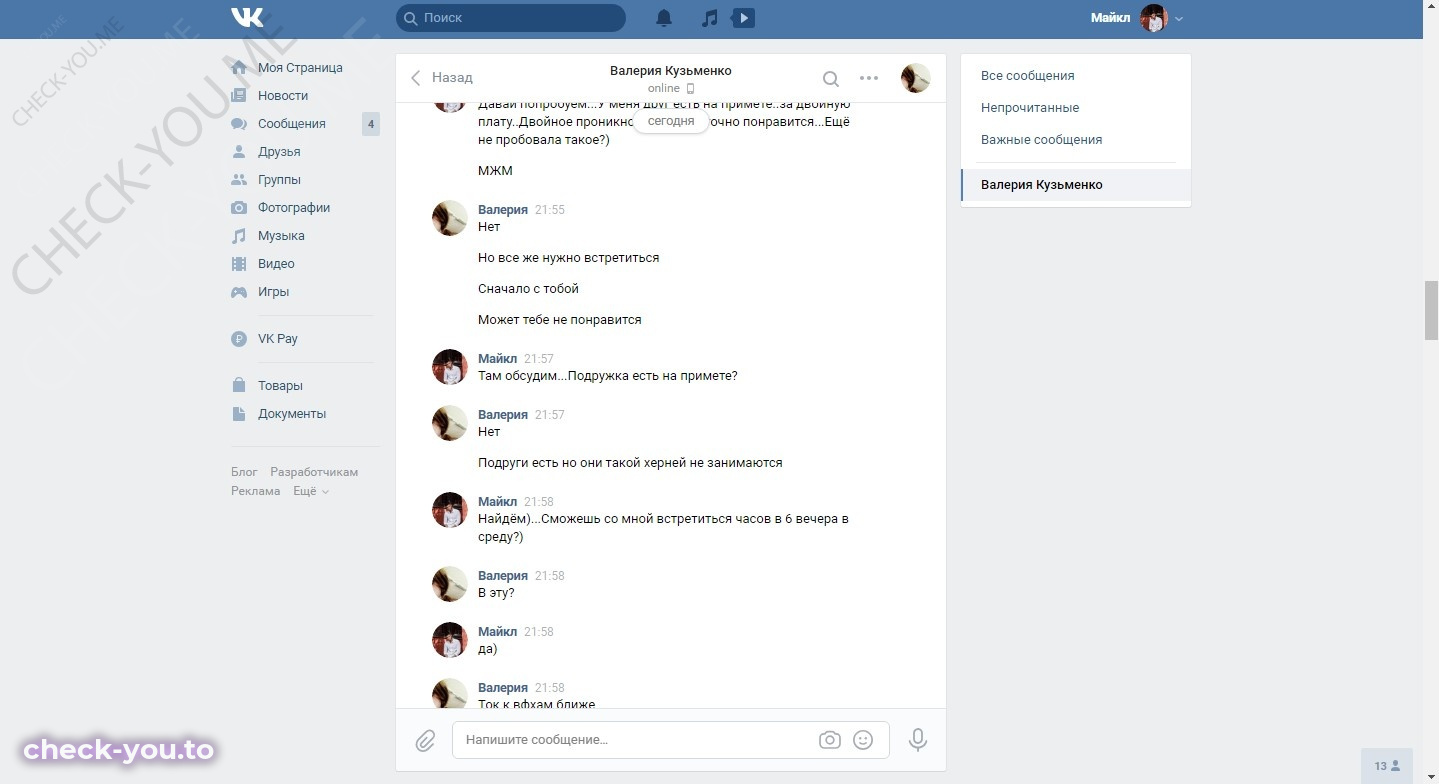Click the newspaper icon beside Новости
The height and width of the screenshot is (784, 1439).
click(x=239, y=96)
